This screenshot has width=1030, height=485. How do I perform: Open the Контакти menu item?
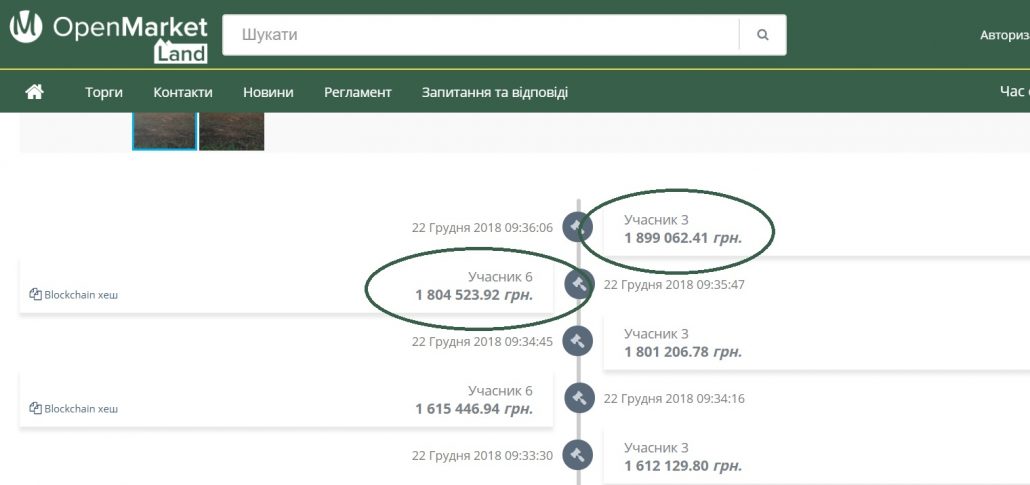[x=183, y=93]
